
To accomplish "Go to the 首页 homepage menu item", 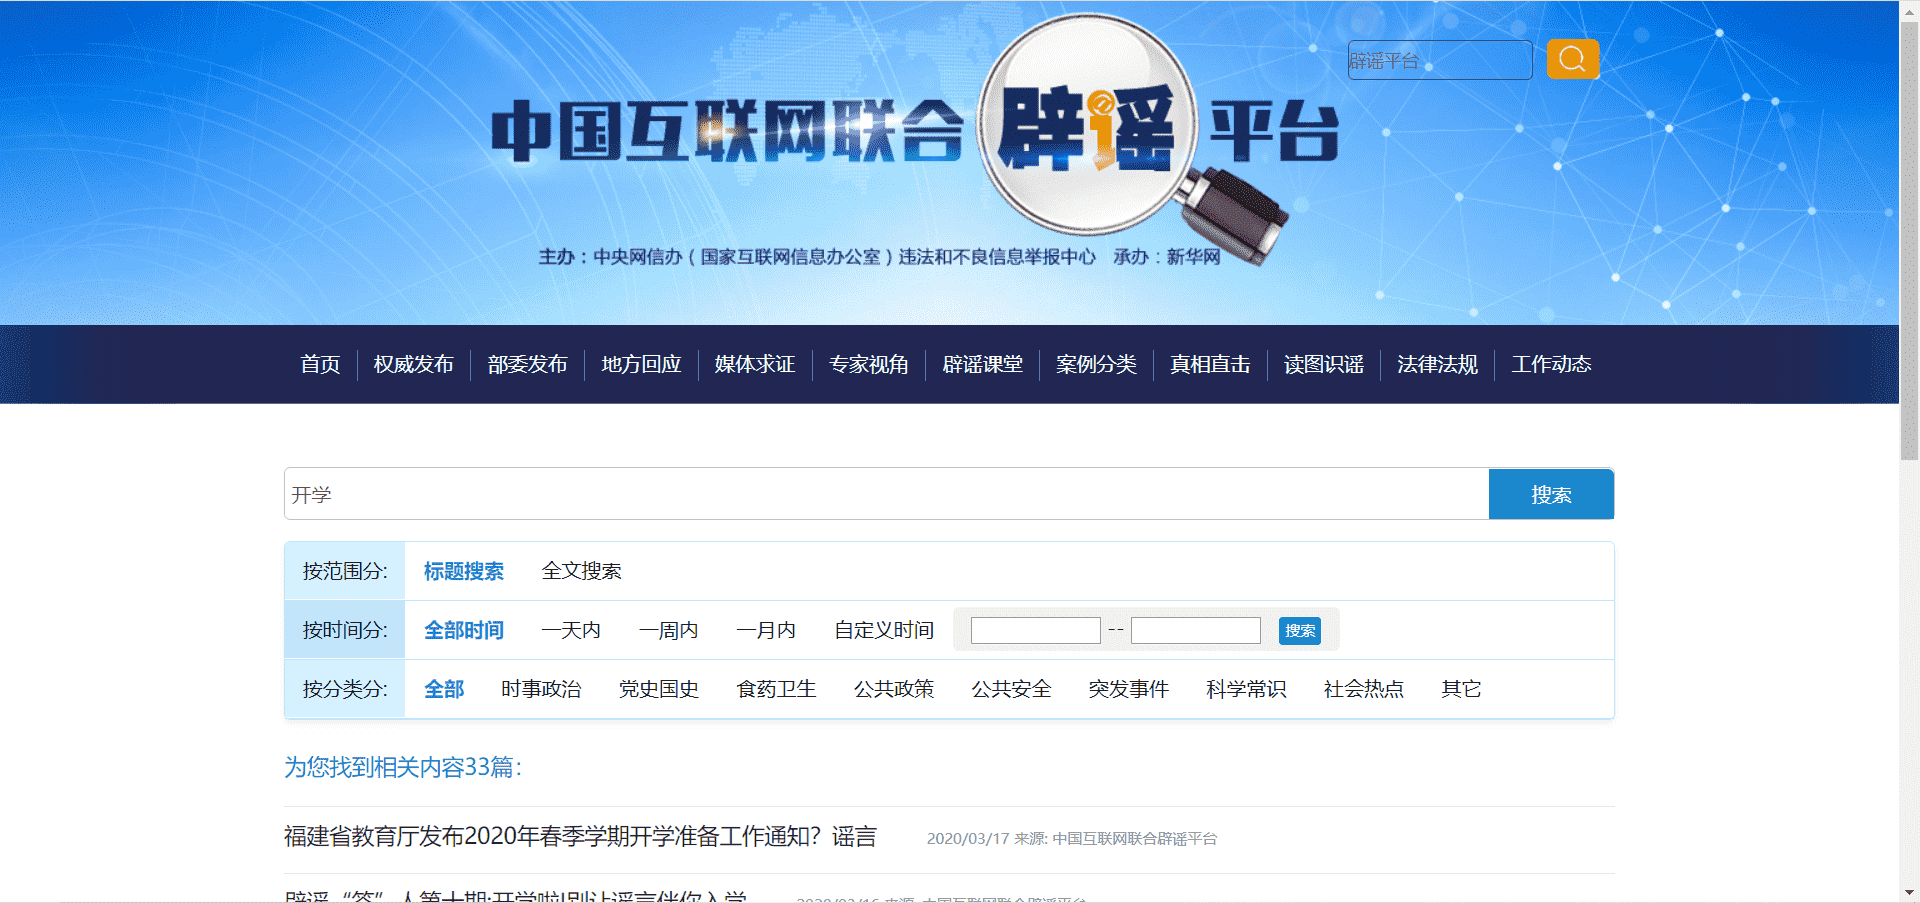I will pos(319,364).
